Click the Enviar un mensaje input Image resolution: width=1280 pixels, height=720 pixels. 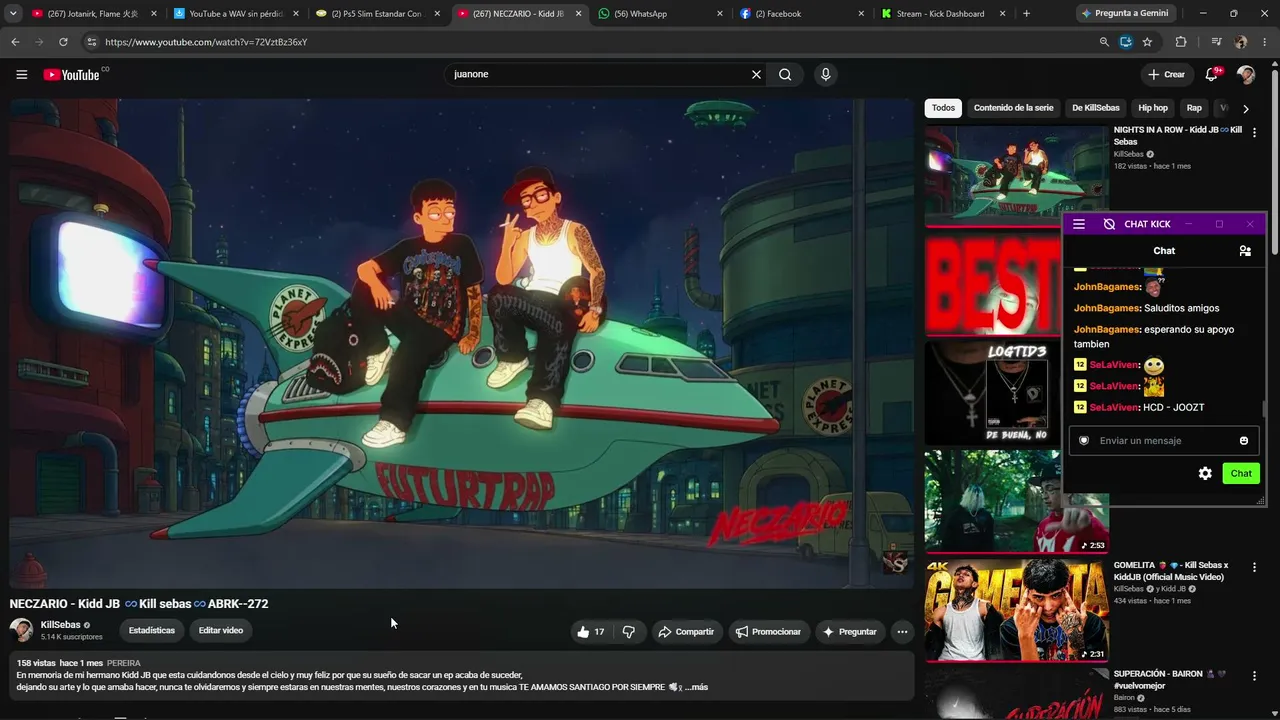(x=1164, y=441)
